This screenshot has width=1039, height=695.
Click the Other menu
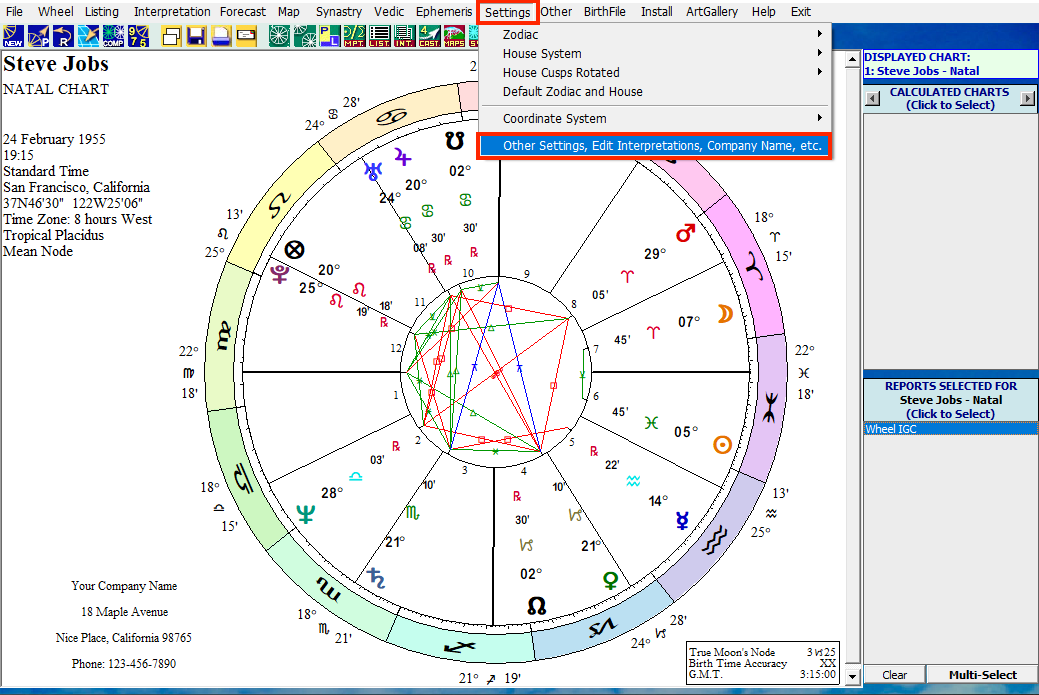tap(556, 12)
